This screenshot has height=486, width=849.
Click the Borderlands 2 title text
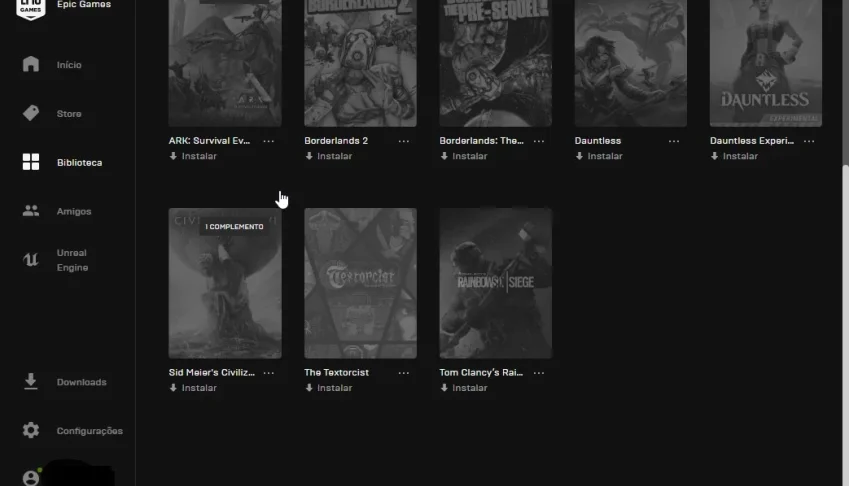pos(336,141)
